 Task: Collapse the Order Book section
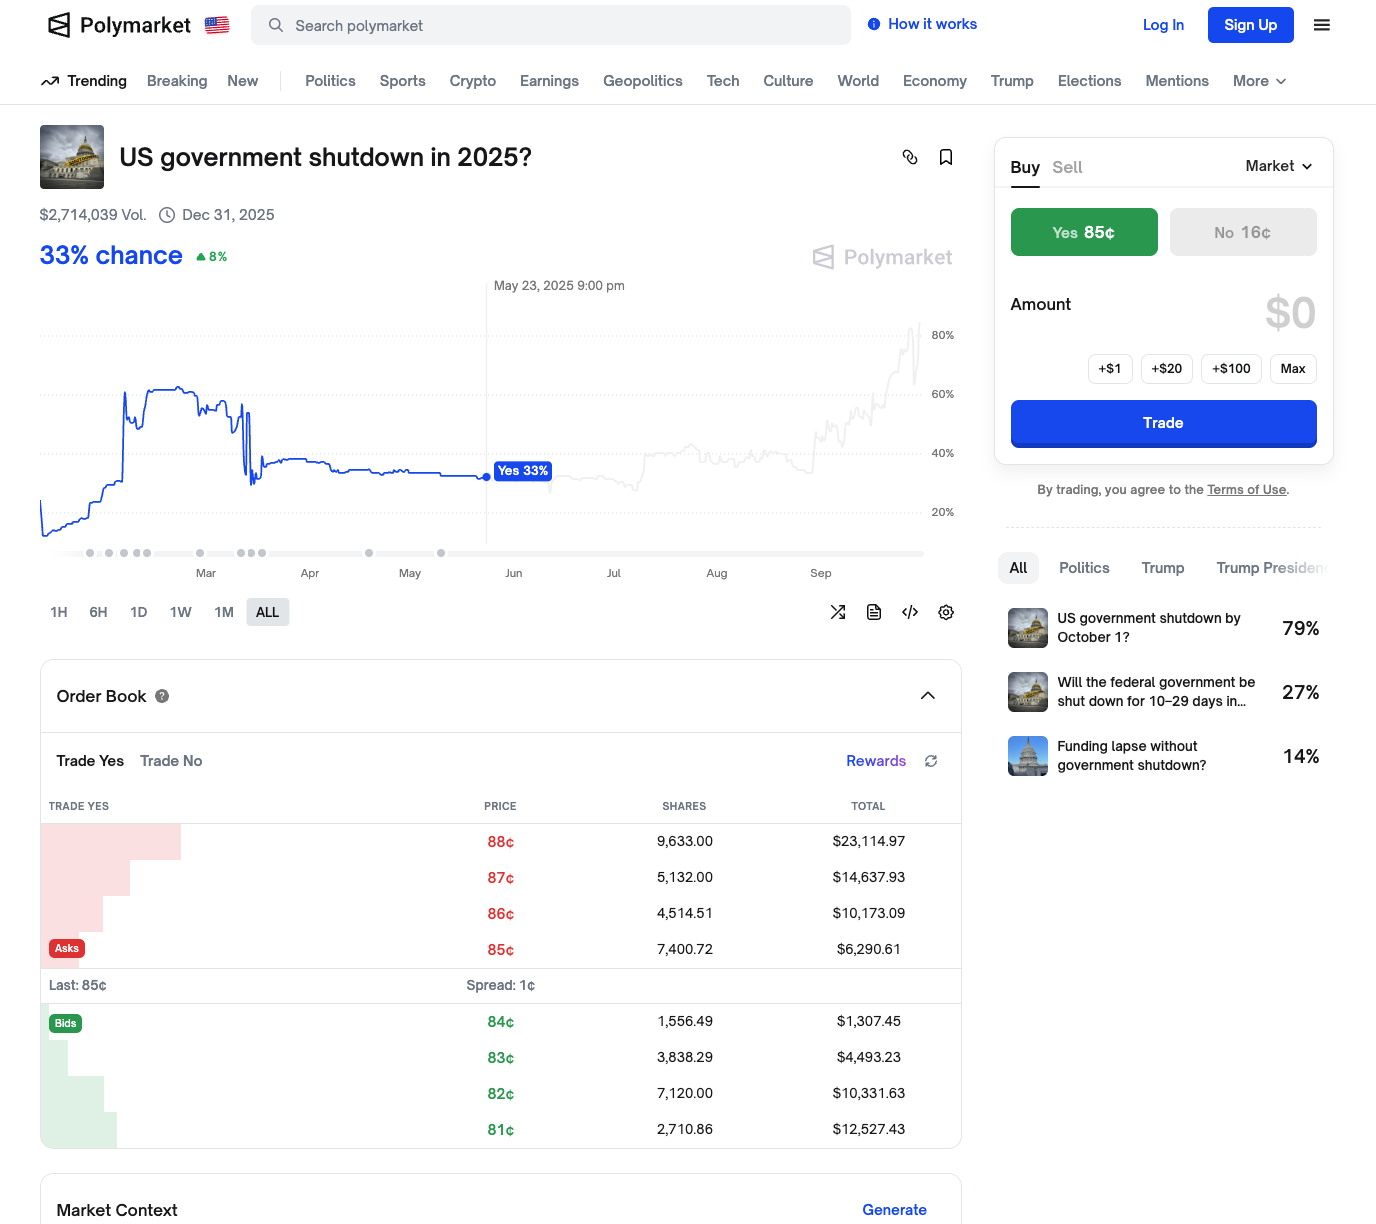[x=928, y=696]
